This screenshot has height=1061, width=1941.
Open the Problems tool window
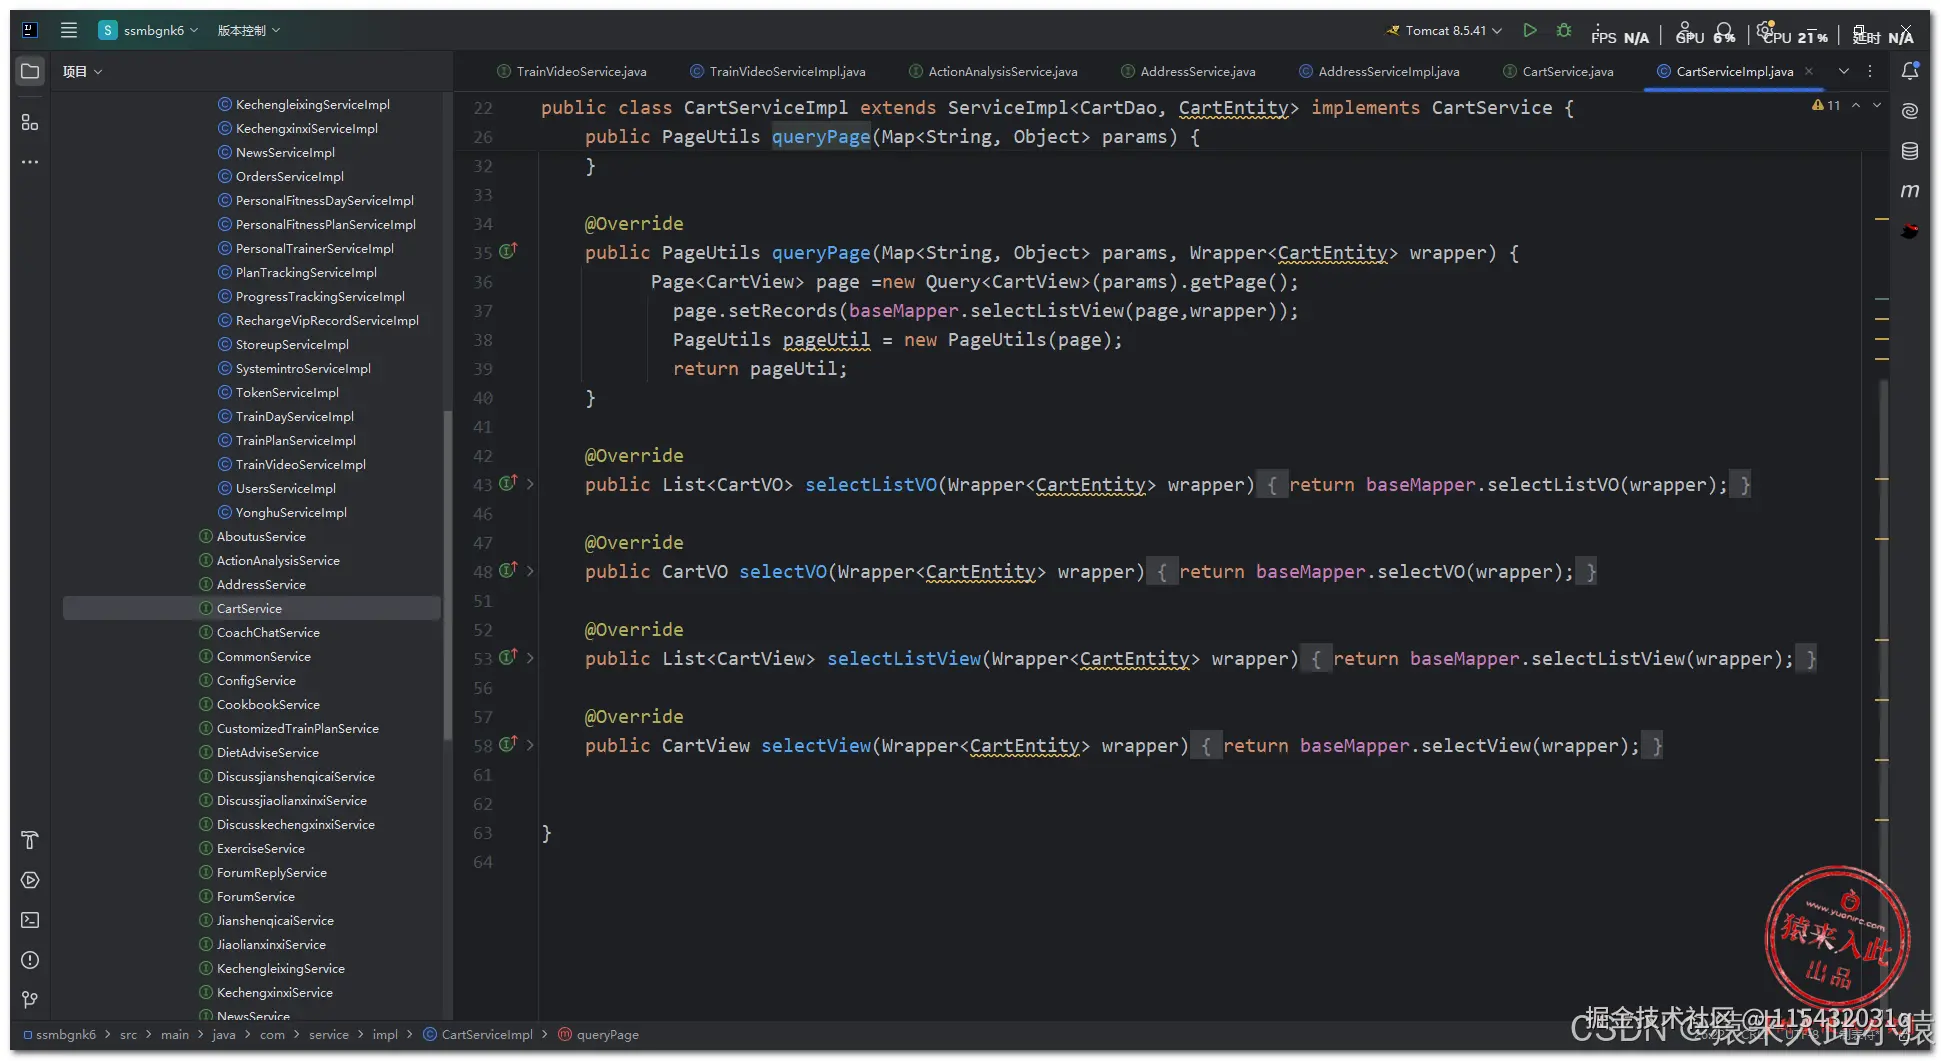pos(30,960)
